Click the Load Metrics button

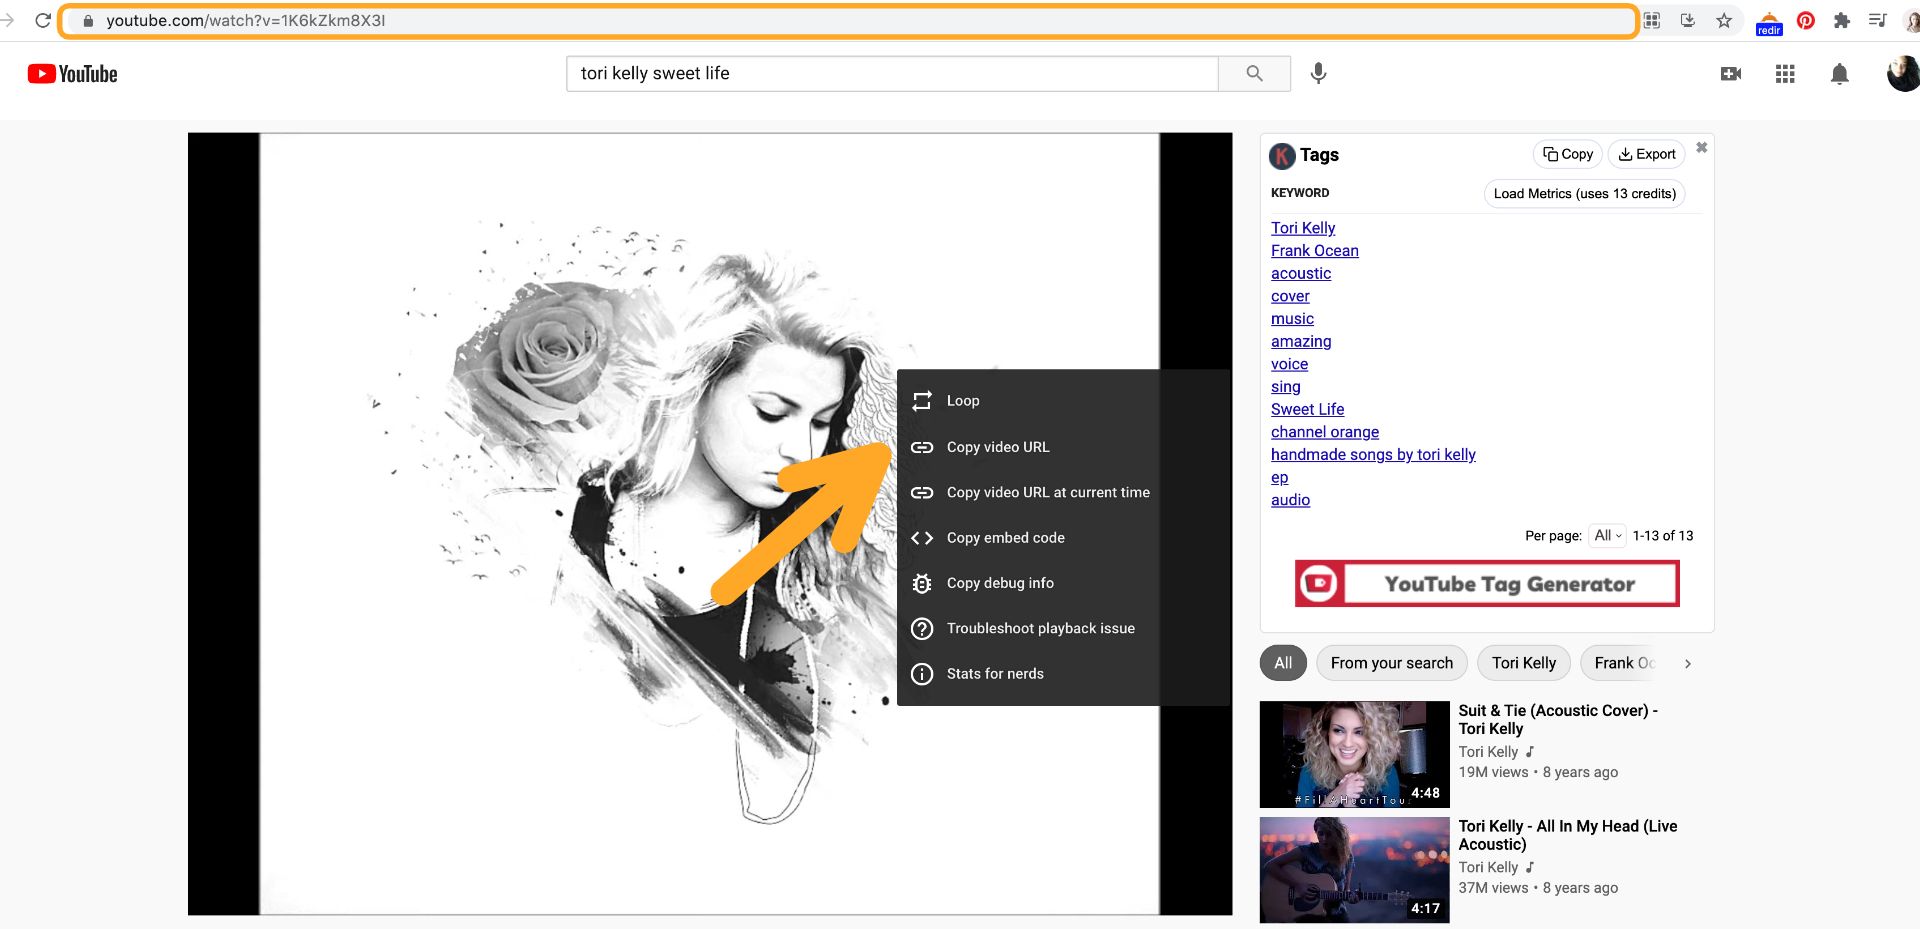click(1584, 194)
